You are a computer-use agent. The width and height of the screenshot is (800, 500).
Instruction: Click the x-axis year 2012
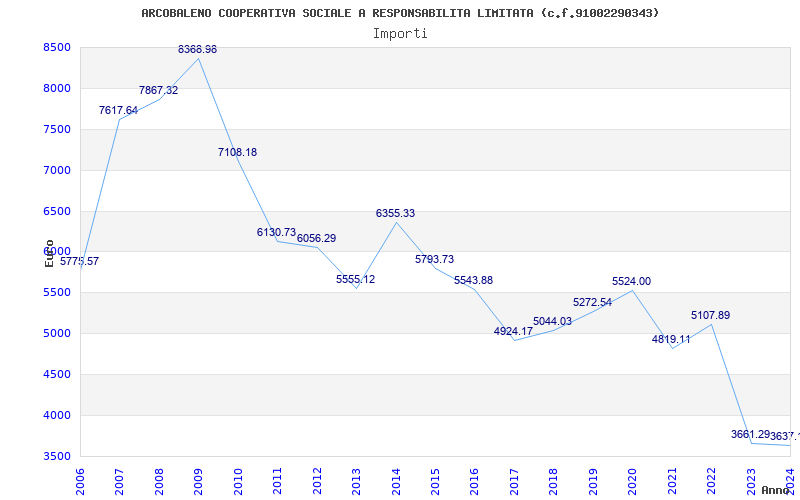point(317,481)
